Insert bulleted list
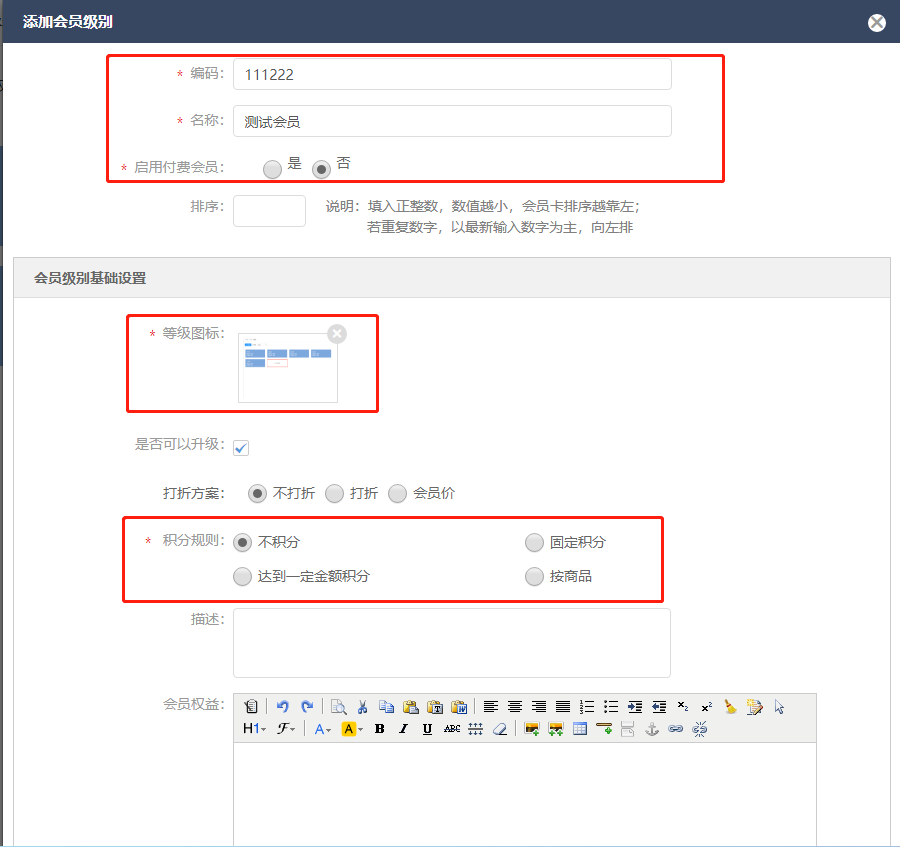The image size is (900, 847). point(611,706)
